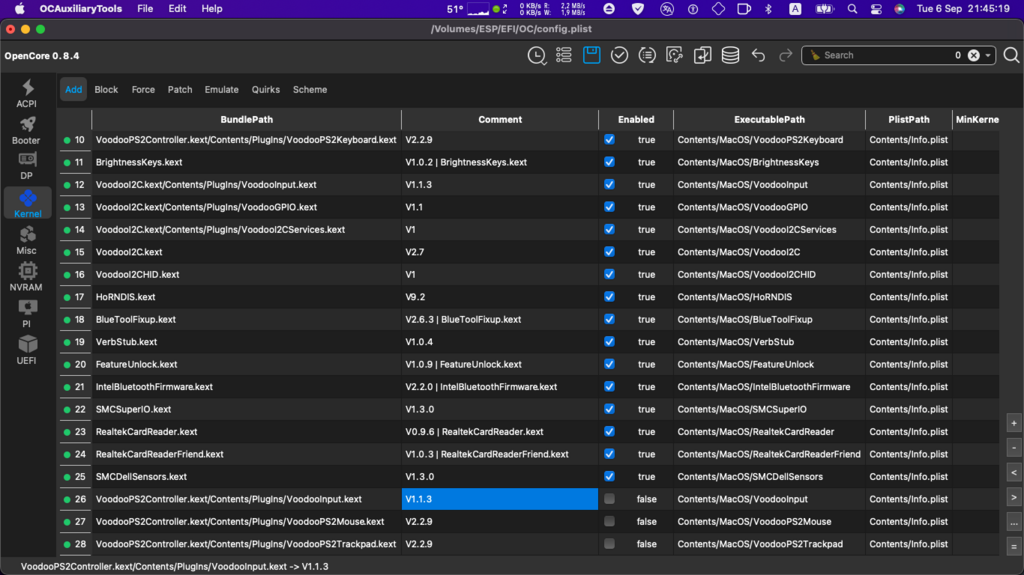Open the NVRAM section in sidebar
Image resolution: width=1024 pixels, height=575 pixels.
[x=27, y=277]
